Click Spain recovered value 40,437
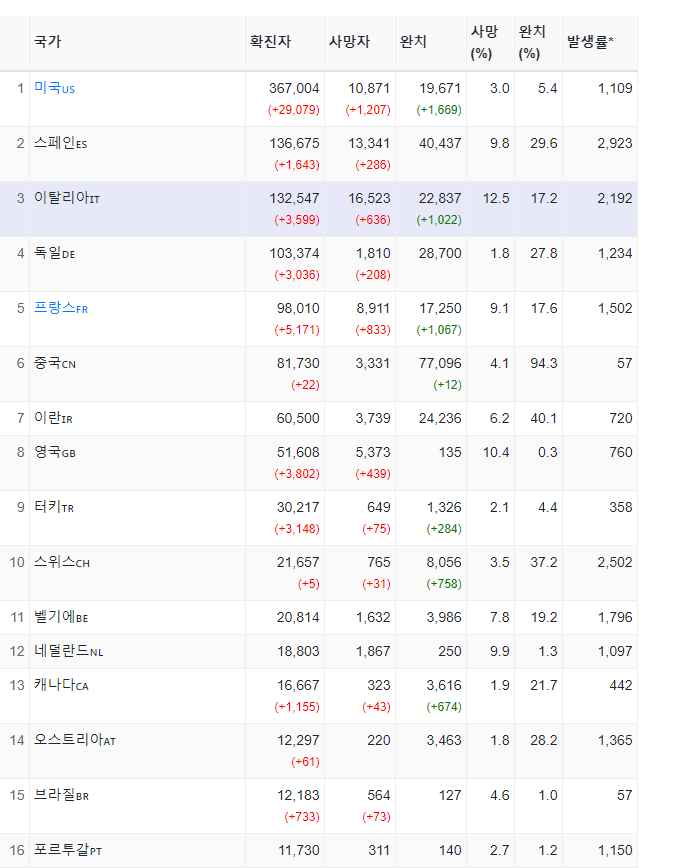 click(x=440, y=143)
